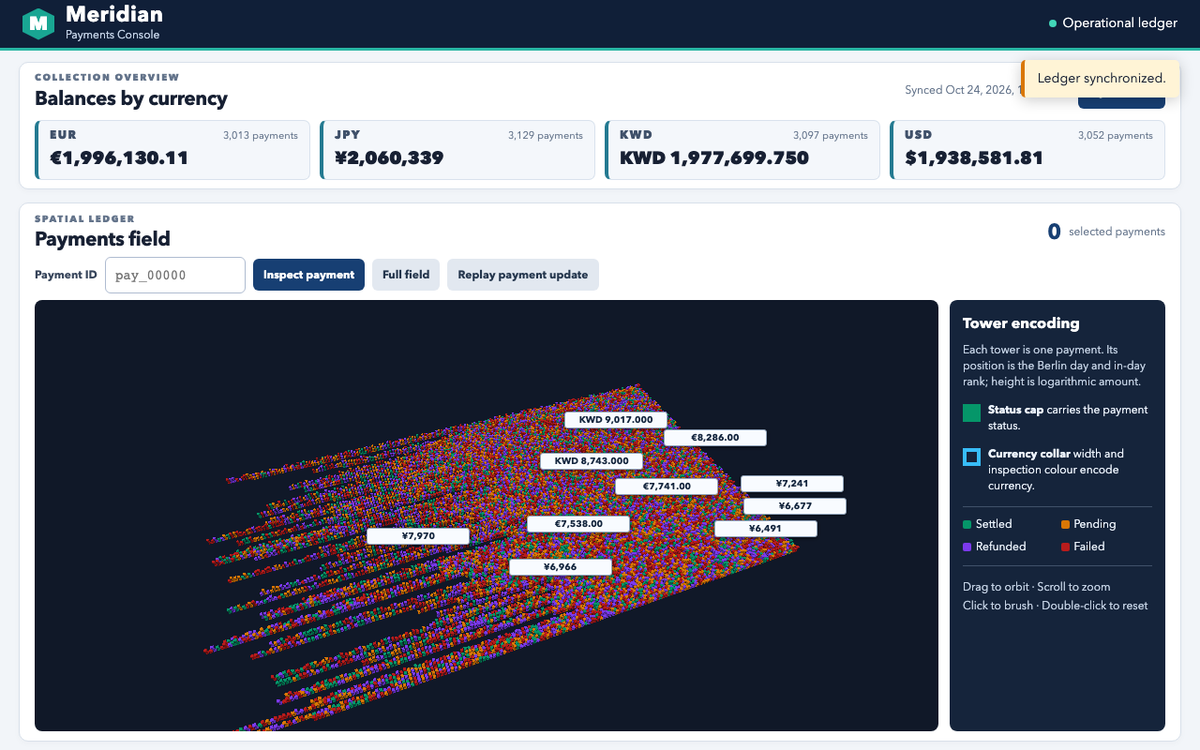Select the Failed legend entry
1200x750 pixels.
pos(1083,546)
